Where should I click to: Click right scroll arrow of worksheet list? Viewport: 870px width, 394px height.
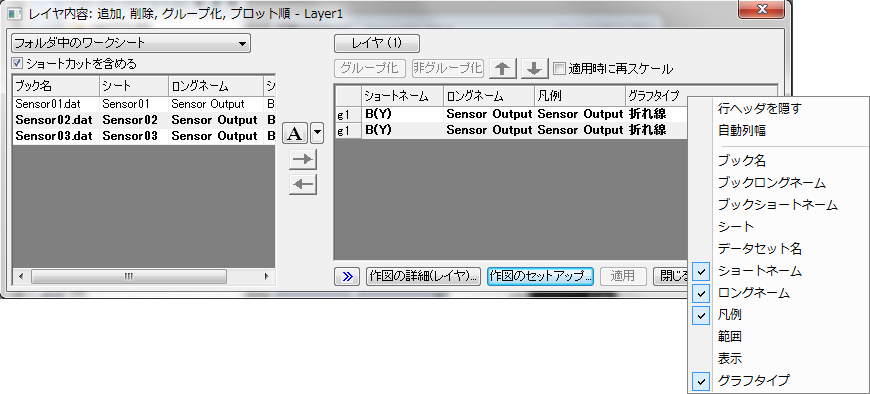click(x=266, y=276)
